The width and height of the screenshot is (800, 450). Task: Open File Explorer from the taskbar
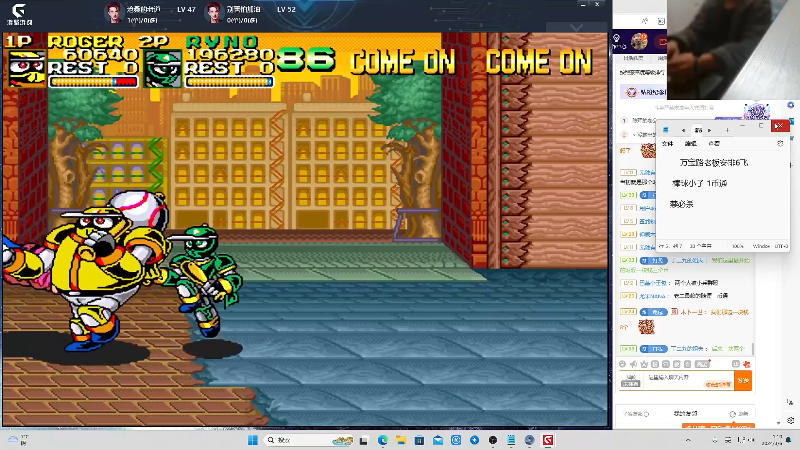pyautogui.click(x=401, y=440)
